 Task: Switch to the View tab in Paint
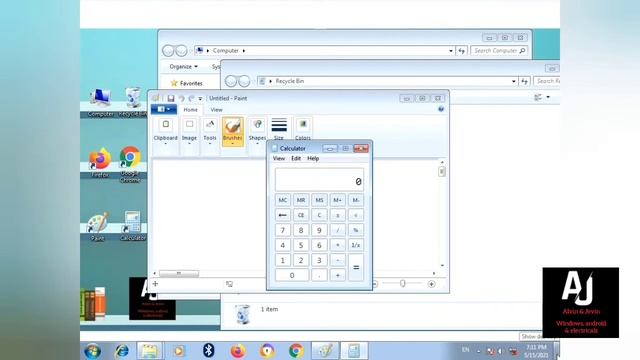(x=216, y=110)
